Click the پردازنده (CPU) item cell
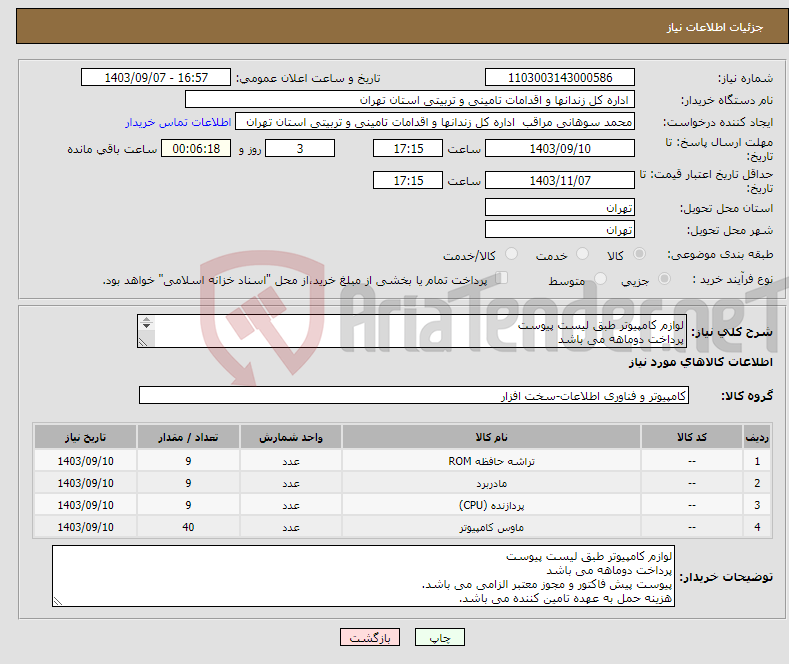Viewport: 789px width, 664px height. pyautogui.click(x=491, y=505)
